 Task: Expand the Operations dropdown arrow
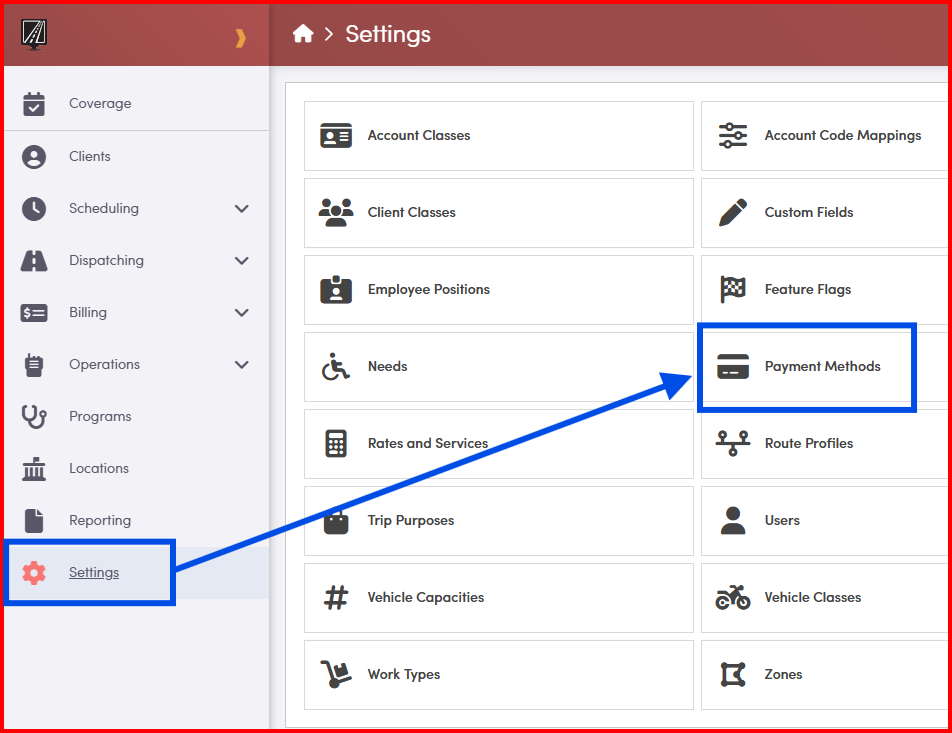pyautogui.click(x=241, y=365)
